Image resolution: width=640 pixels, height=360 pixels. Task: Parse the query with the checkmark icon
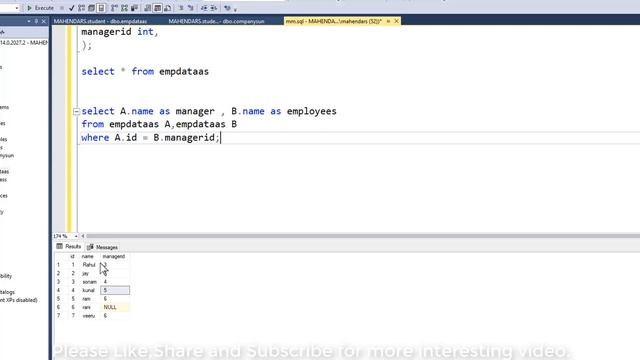pos(72,8)
